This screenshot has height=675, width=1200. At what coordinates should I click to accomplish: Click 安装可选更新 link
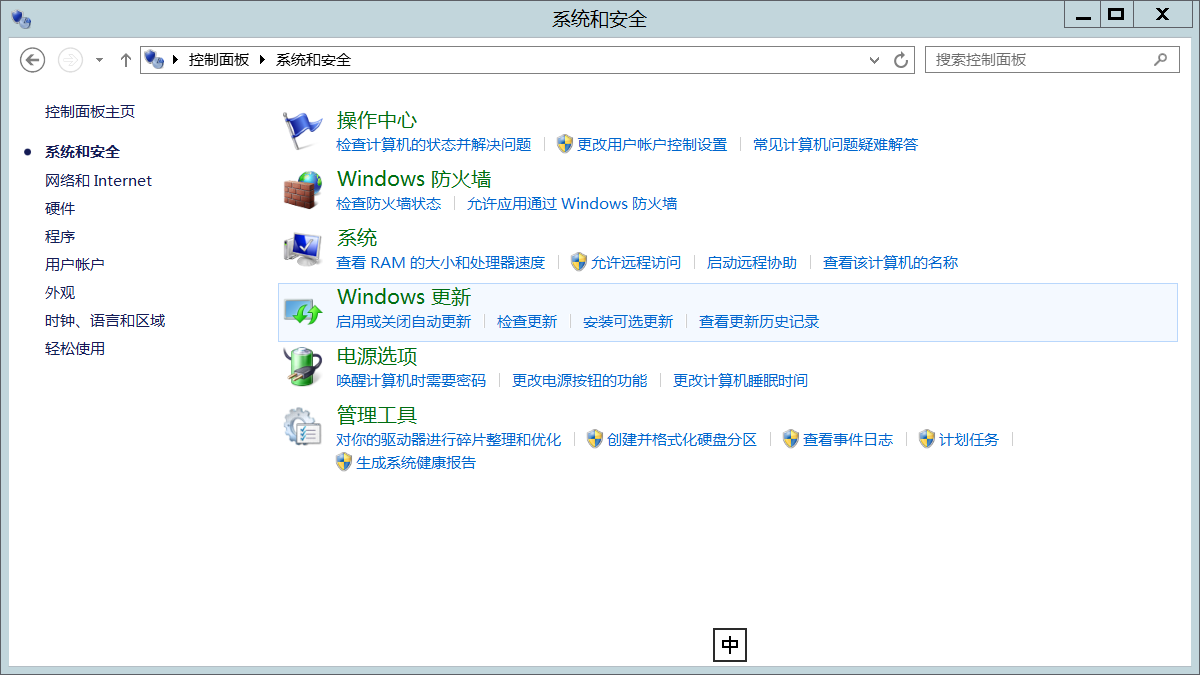coord(628,321)
